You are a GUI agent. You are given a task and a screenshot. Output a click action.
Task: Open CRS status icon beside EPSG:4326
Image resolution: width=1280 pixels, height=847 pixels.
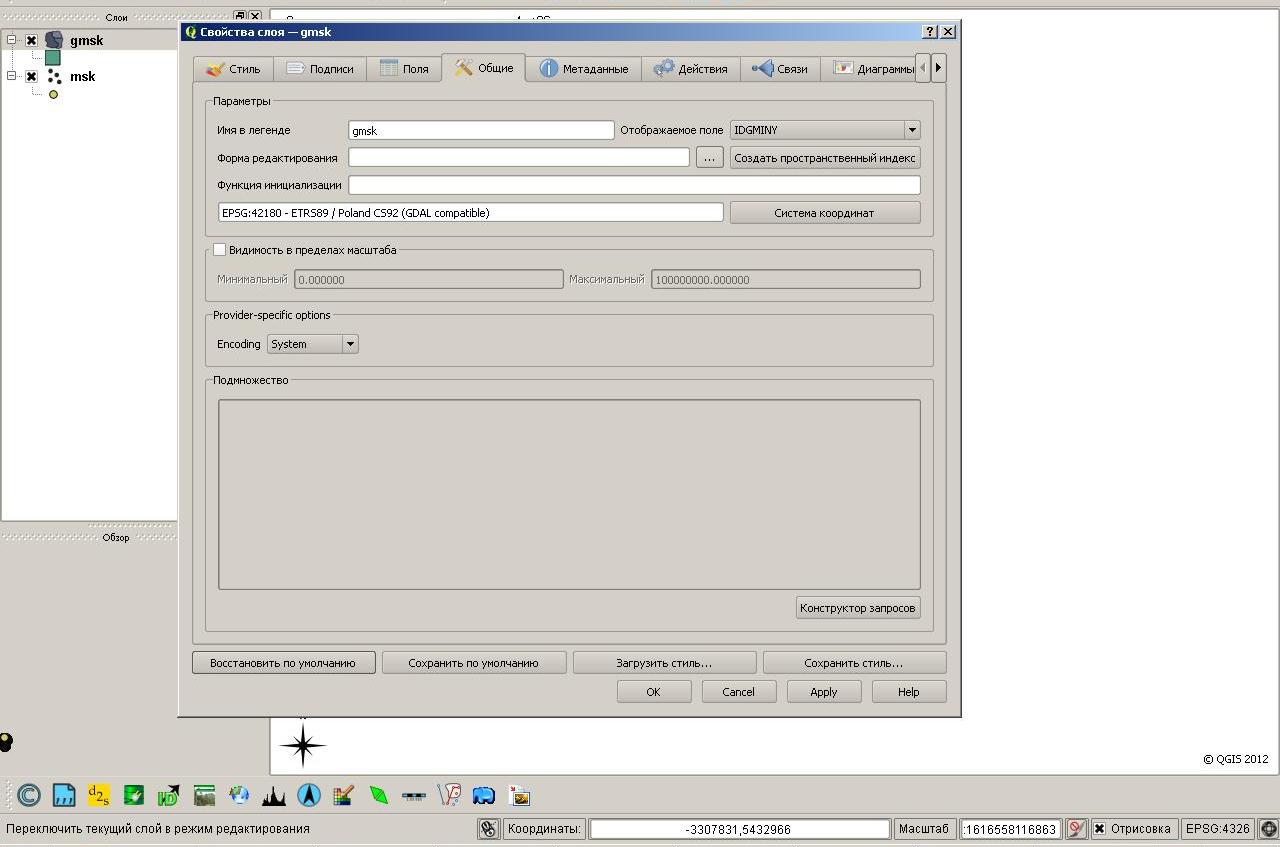coord(1269,829)
